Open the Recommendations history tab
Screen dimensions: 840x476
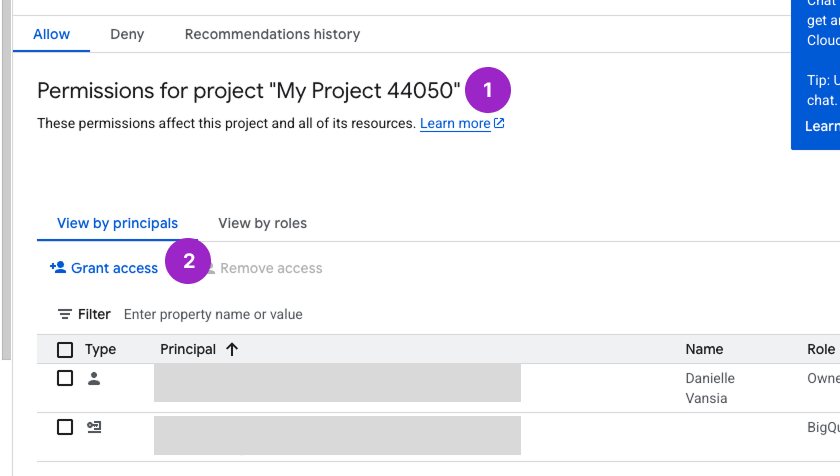(272, 34)
